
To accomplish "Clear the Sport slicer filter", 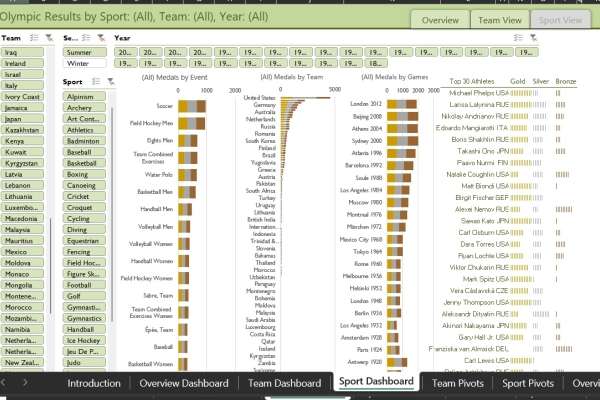I will (x=111, y=81).
